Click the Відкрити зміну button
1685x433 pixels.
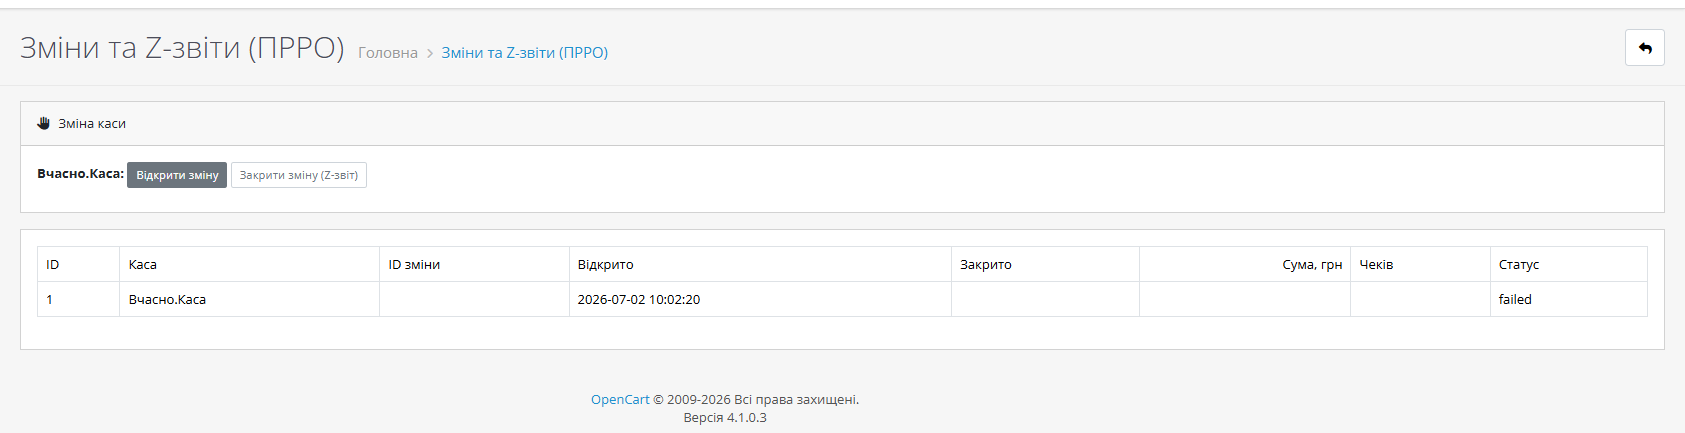(x=177, y=175)
